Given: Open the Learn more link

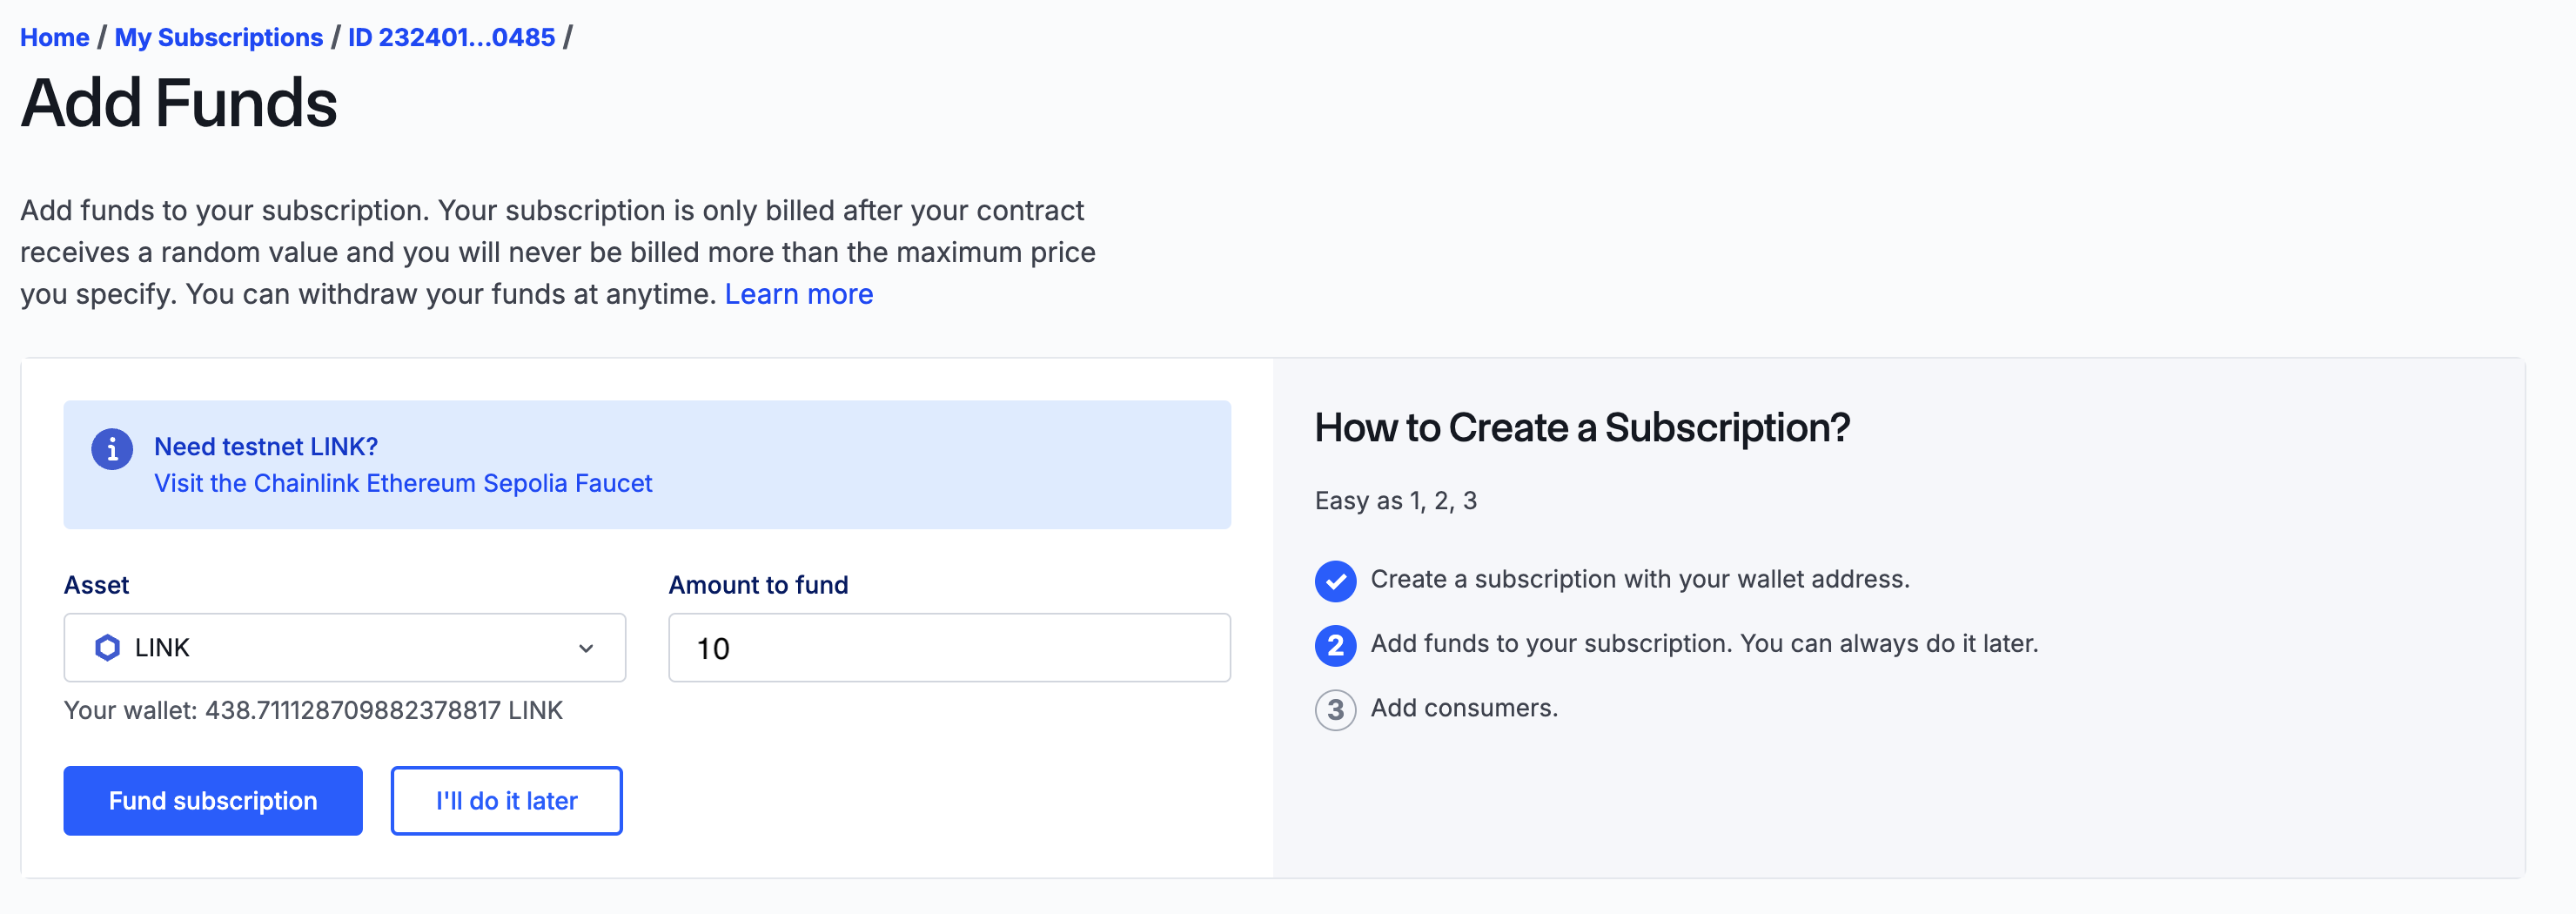Looking at the screenshot, I should (798, 294).
